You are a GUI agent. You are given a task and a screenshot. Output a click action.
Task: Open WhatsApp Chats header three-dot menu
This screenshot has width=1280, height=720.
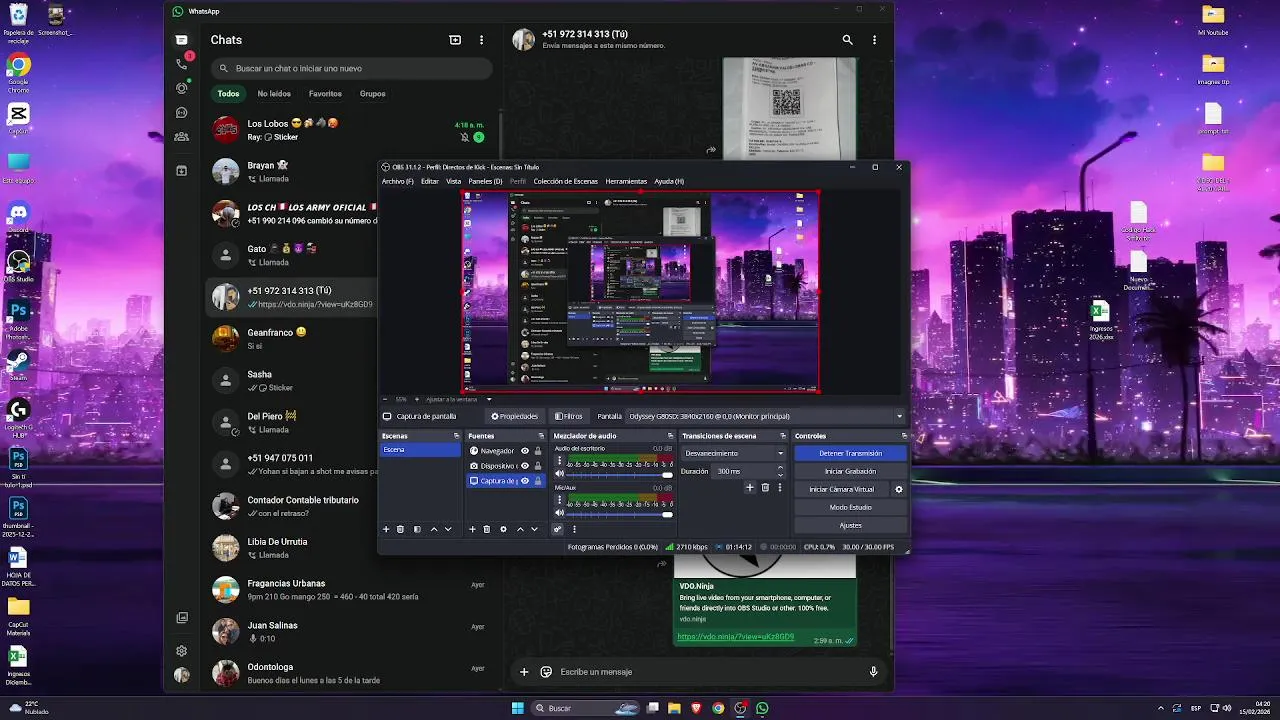pyautogui.click(x=481, y=40)
